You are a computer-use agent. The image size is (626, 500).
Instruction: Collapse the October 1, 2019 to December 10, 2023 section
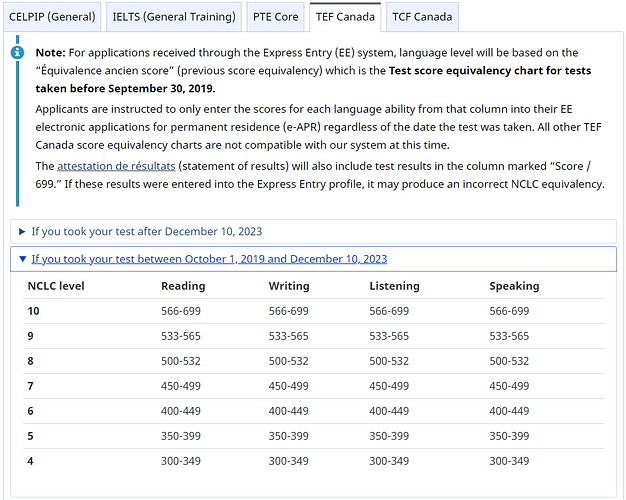(x=208, y=259)
